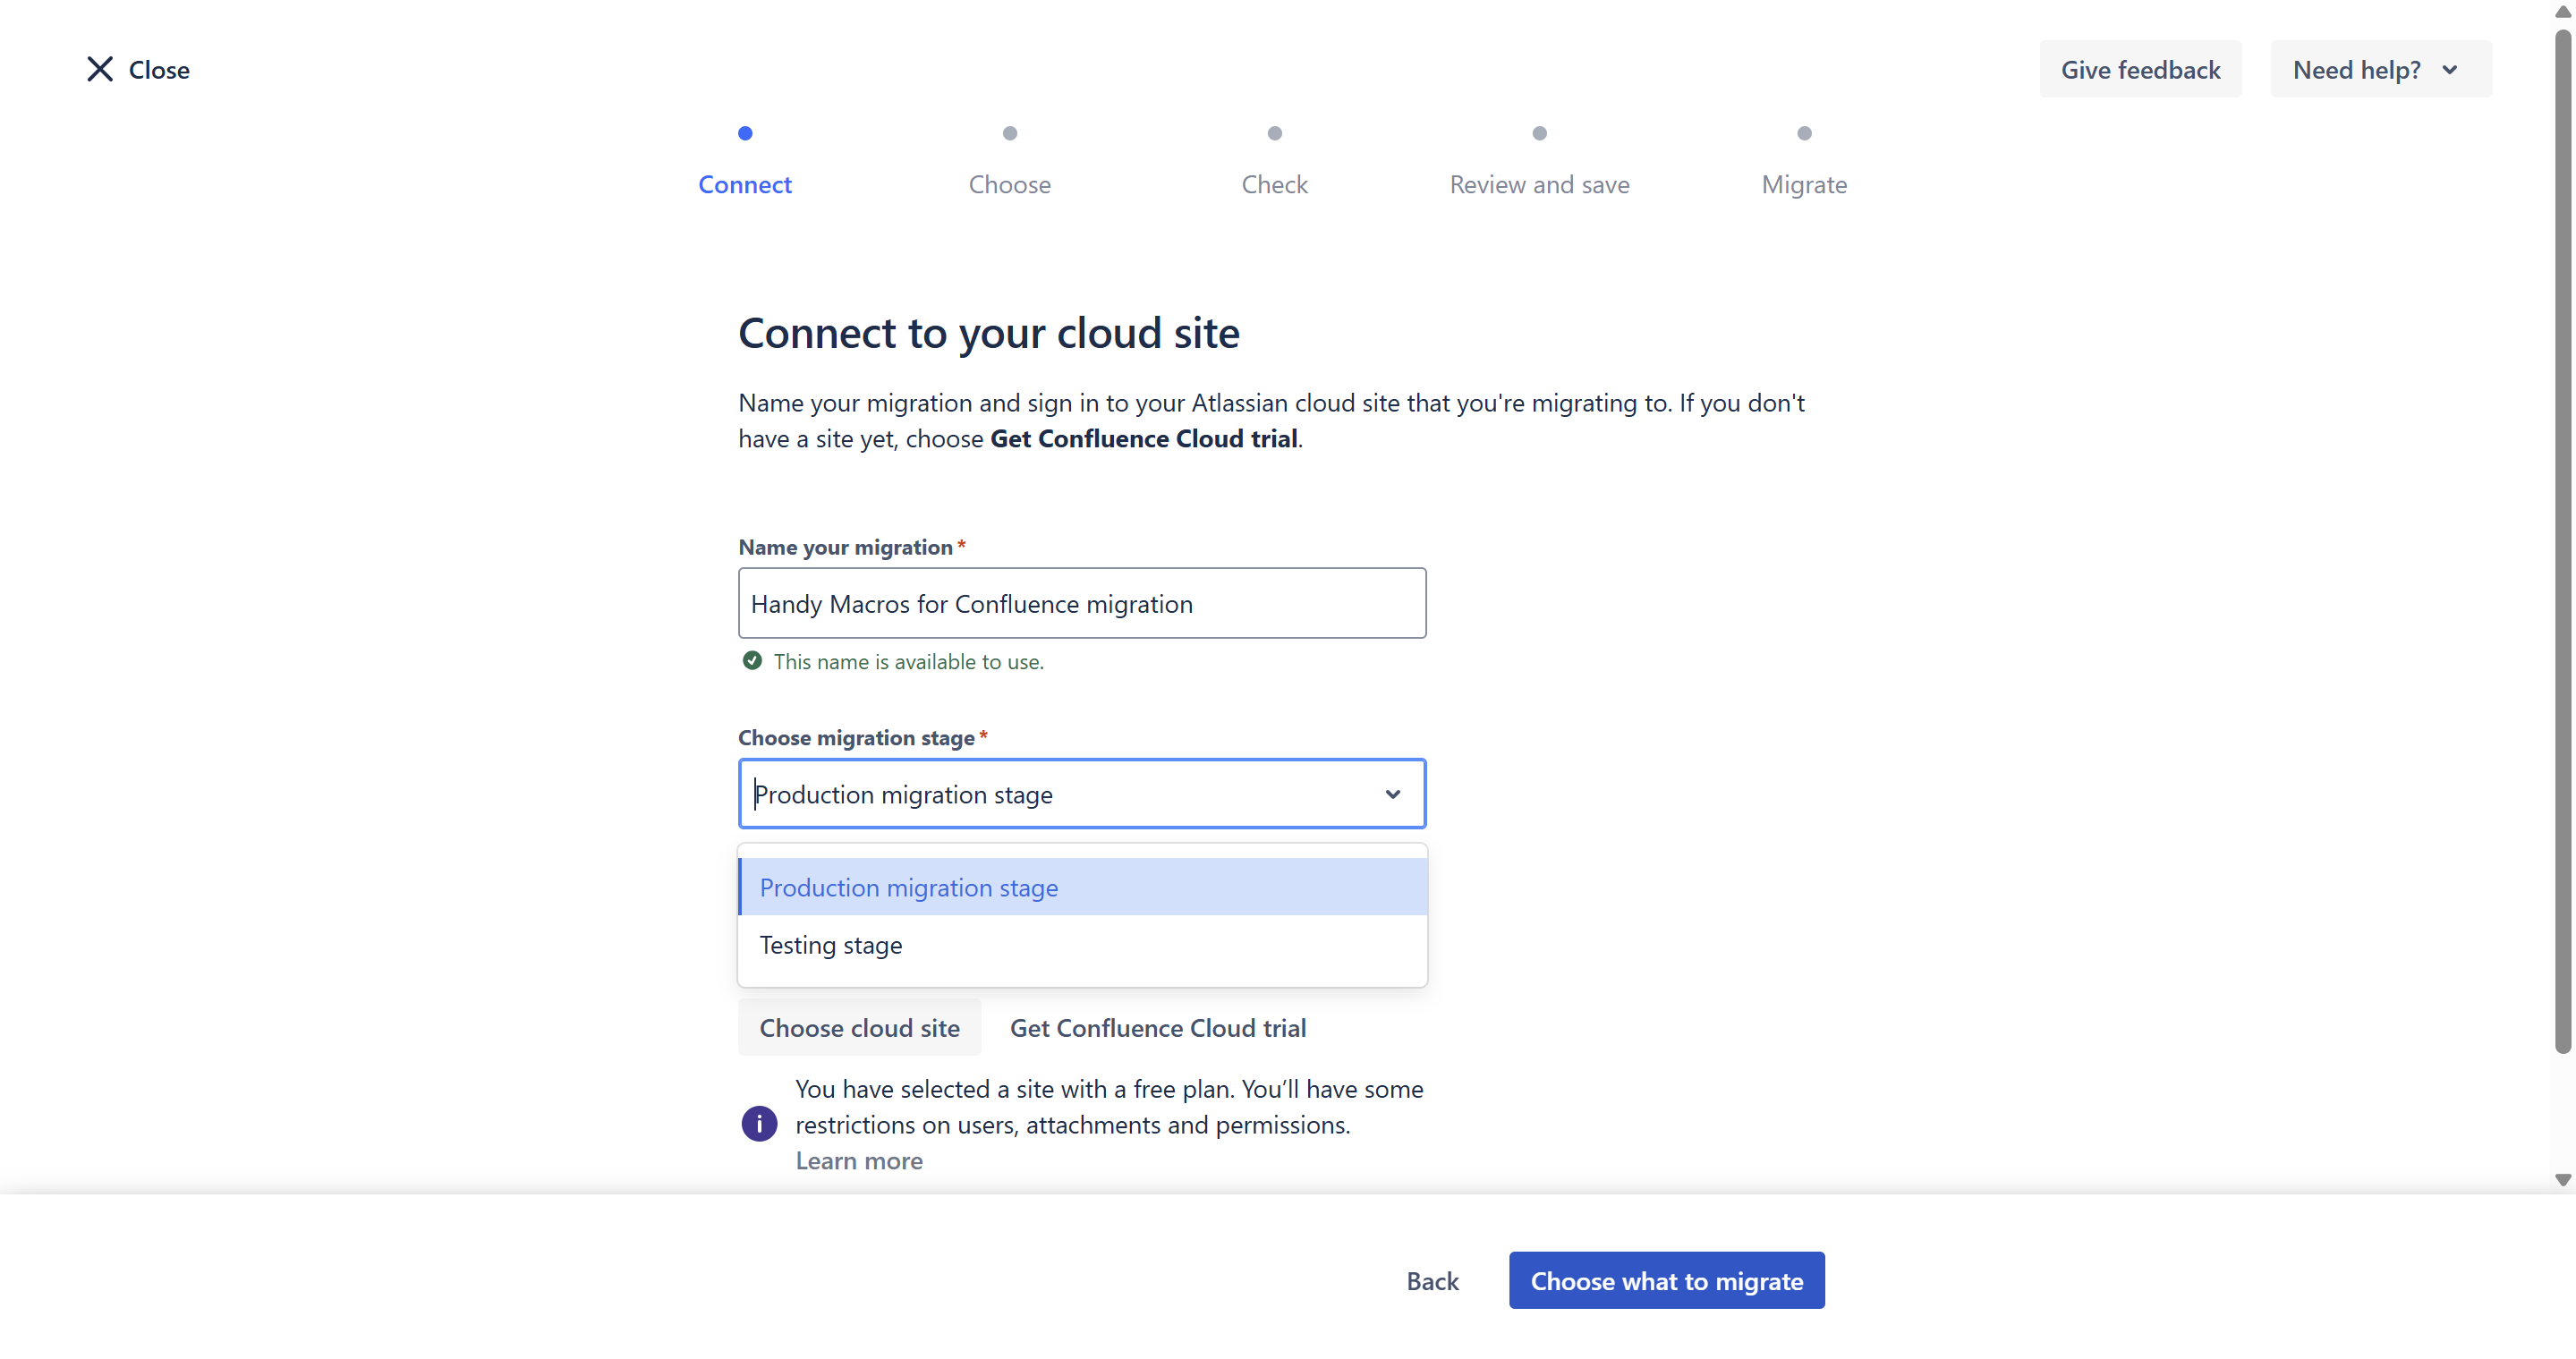The width and height of the screenshot is (2576, 1359).
Task: Click the purple info icon
Action: (759, 1124)
